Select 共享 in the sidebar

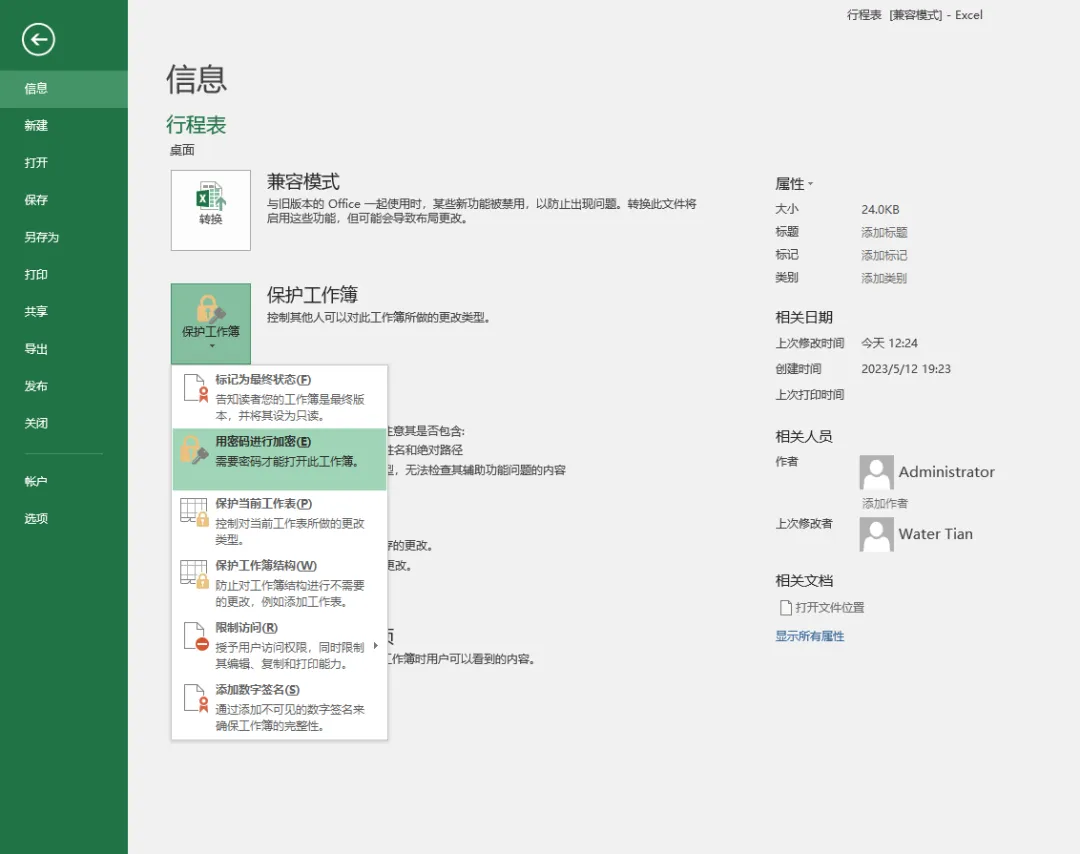(x=63, y=311)
